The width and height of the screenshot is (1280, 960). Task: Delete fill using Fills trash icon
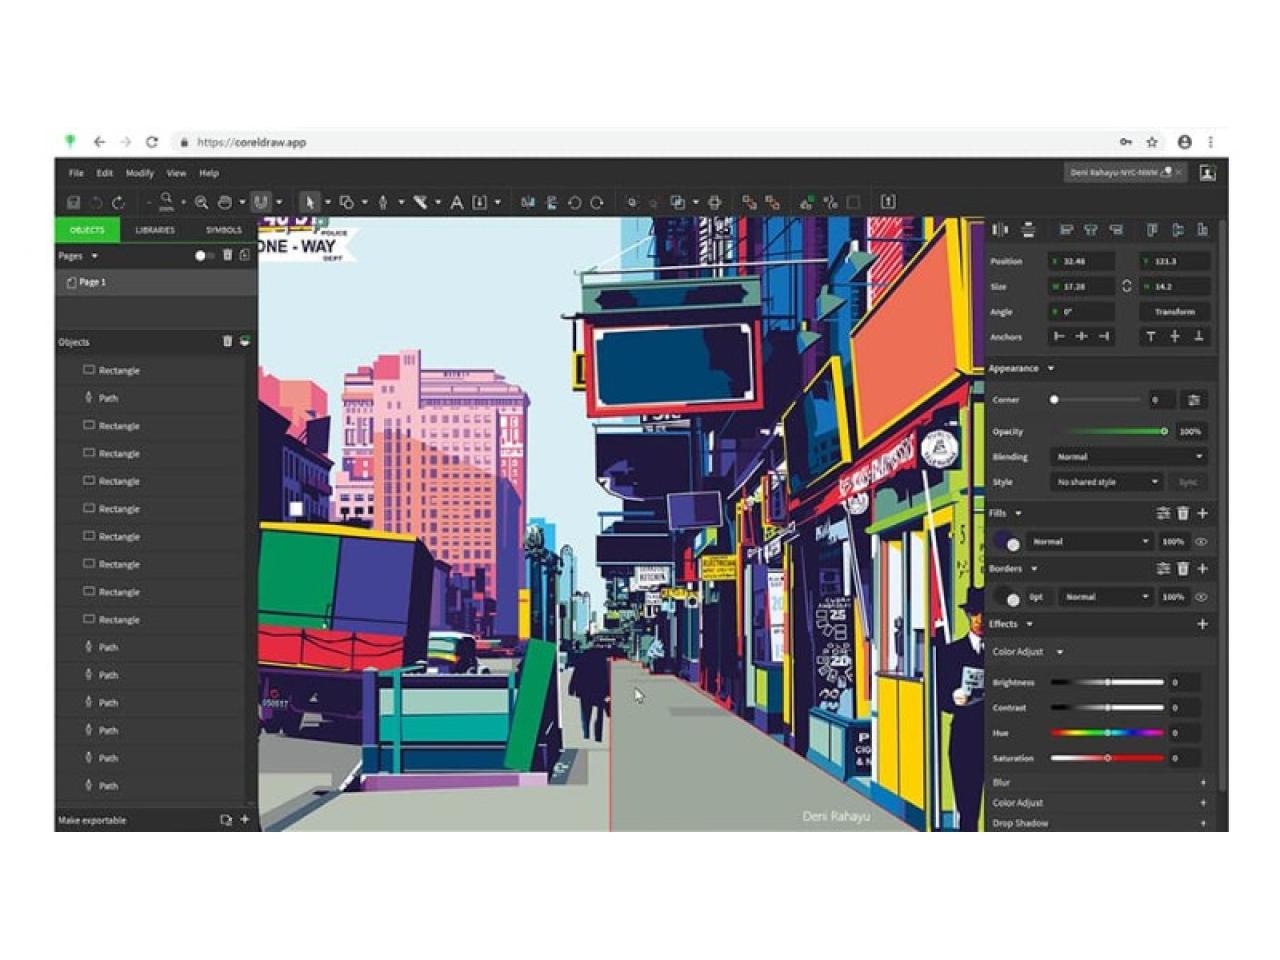coord(1183,513)
